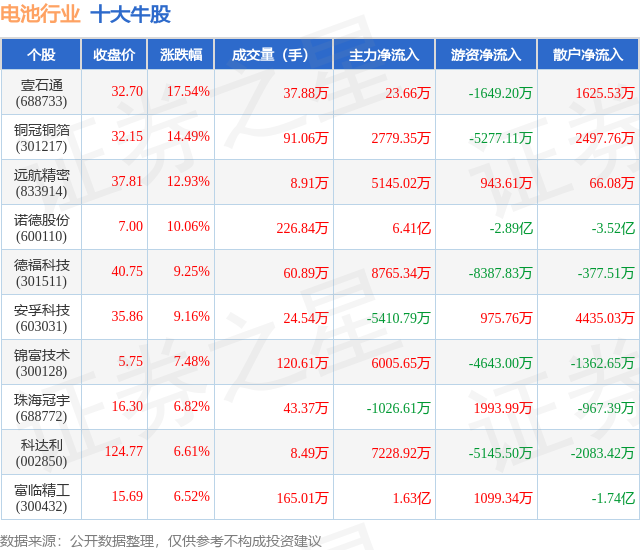Click the 散户净流入 column header
The height and width of the screenshot is (550, 640).
click(588, 55)
